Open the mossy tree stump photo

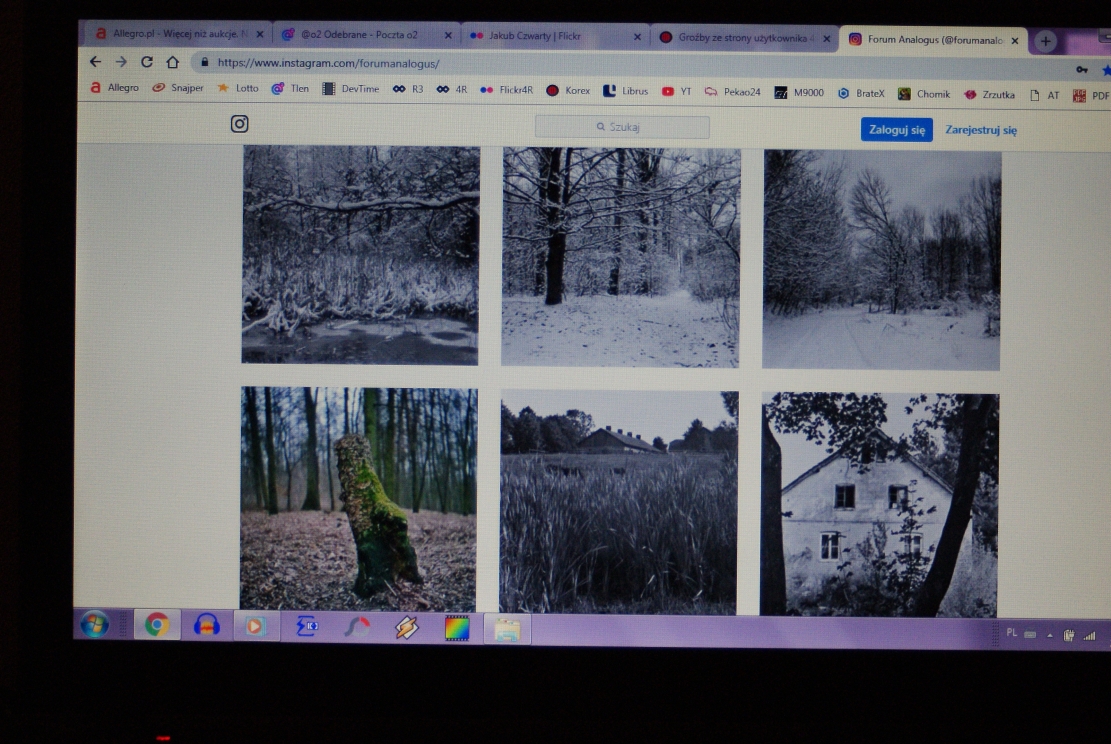(358, 498)
